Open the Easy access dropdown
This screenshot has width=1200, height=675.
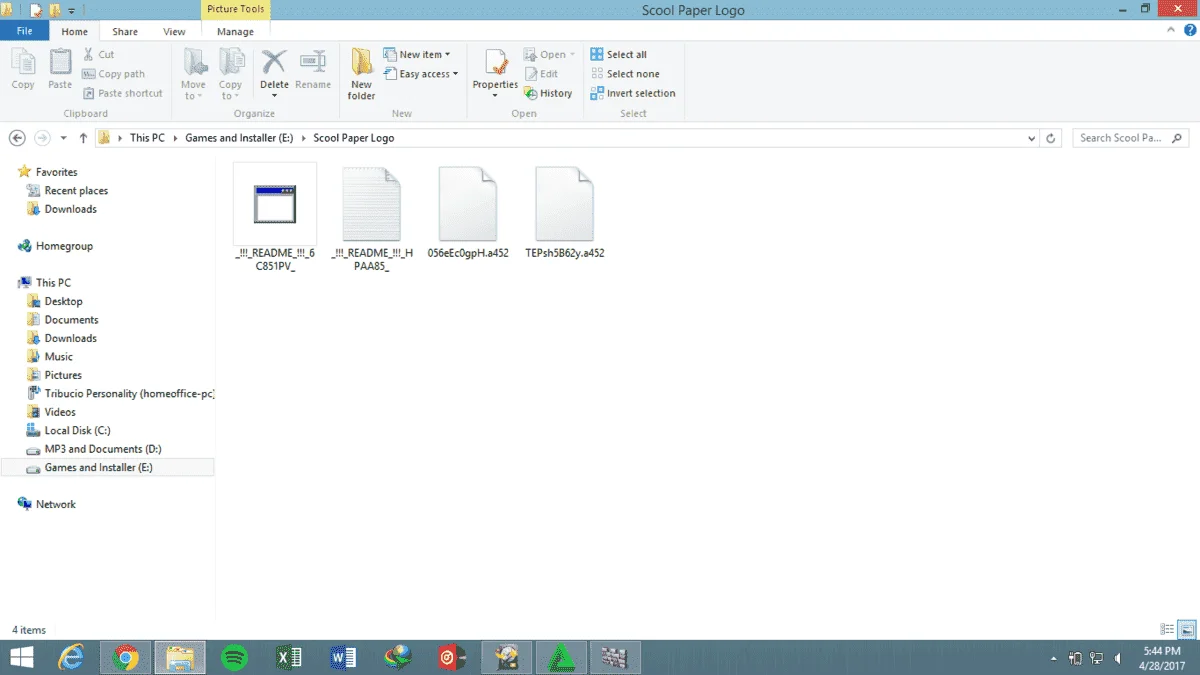tap(421, 74)
